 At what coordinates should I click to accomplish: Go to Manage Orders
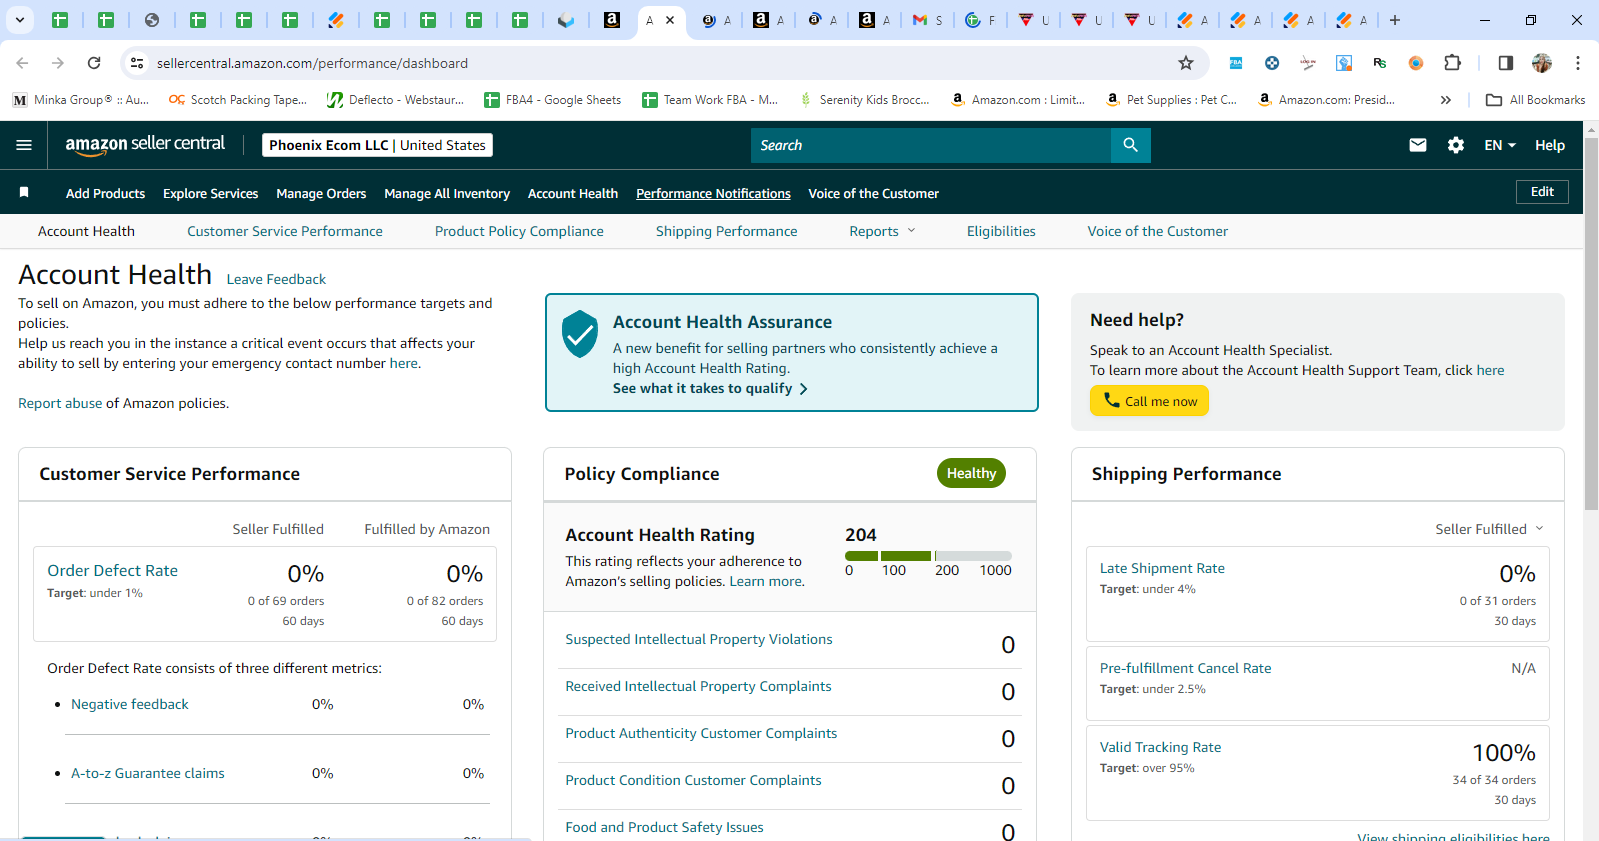click(x=321, y=194)
